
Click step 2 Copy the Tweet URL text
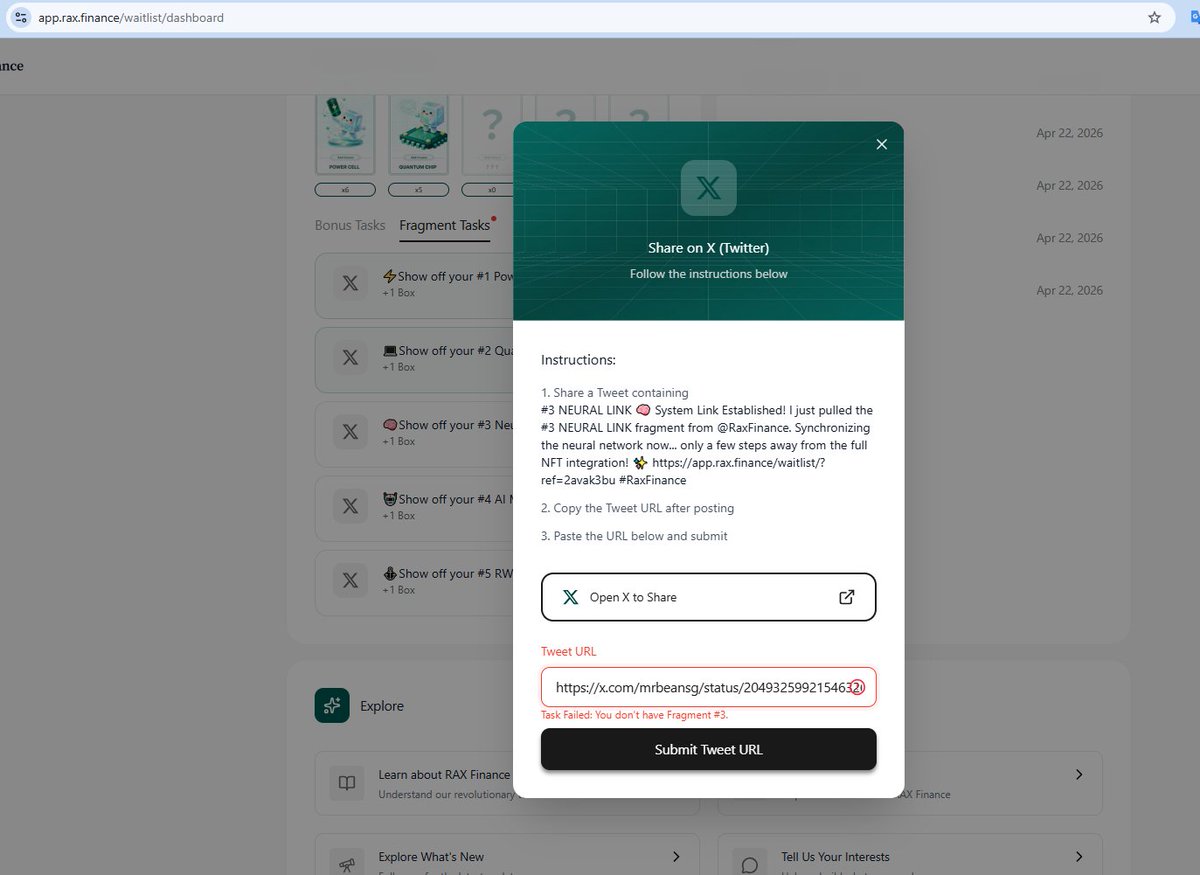[x=637, y=508]
